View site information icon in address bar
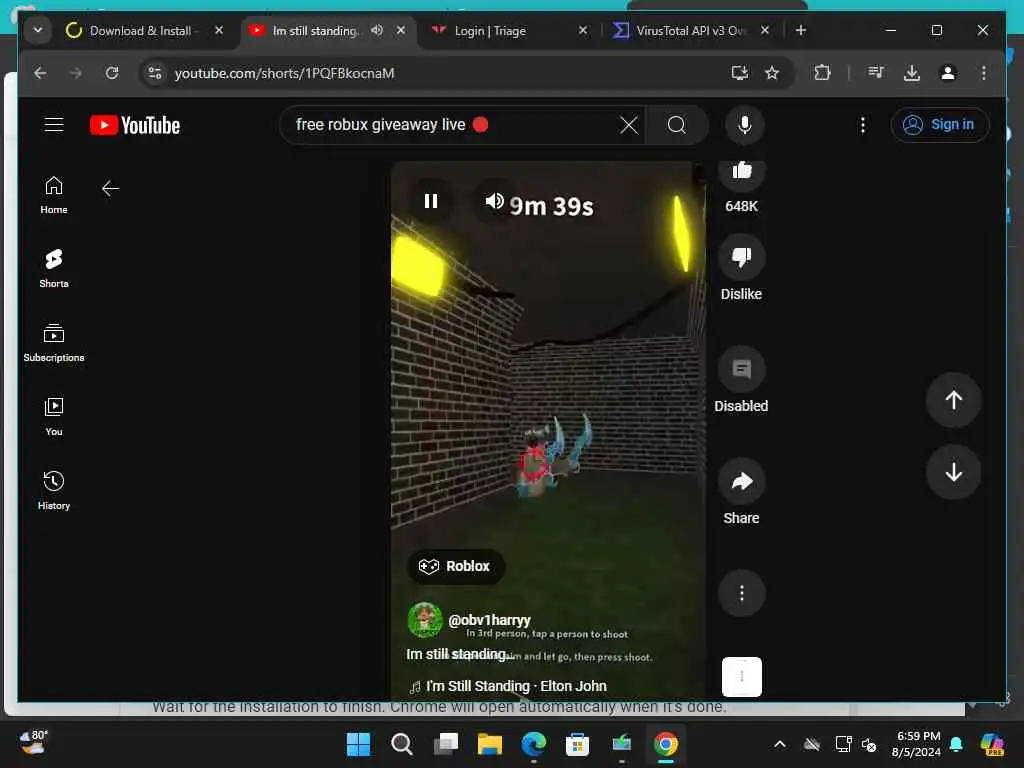Viewport: 1024px width, 768px height. click(x=155, y=73)
